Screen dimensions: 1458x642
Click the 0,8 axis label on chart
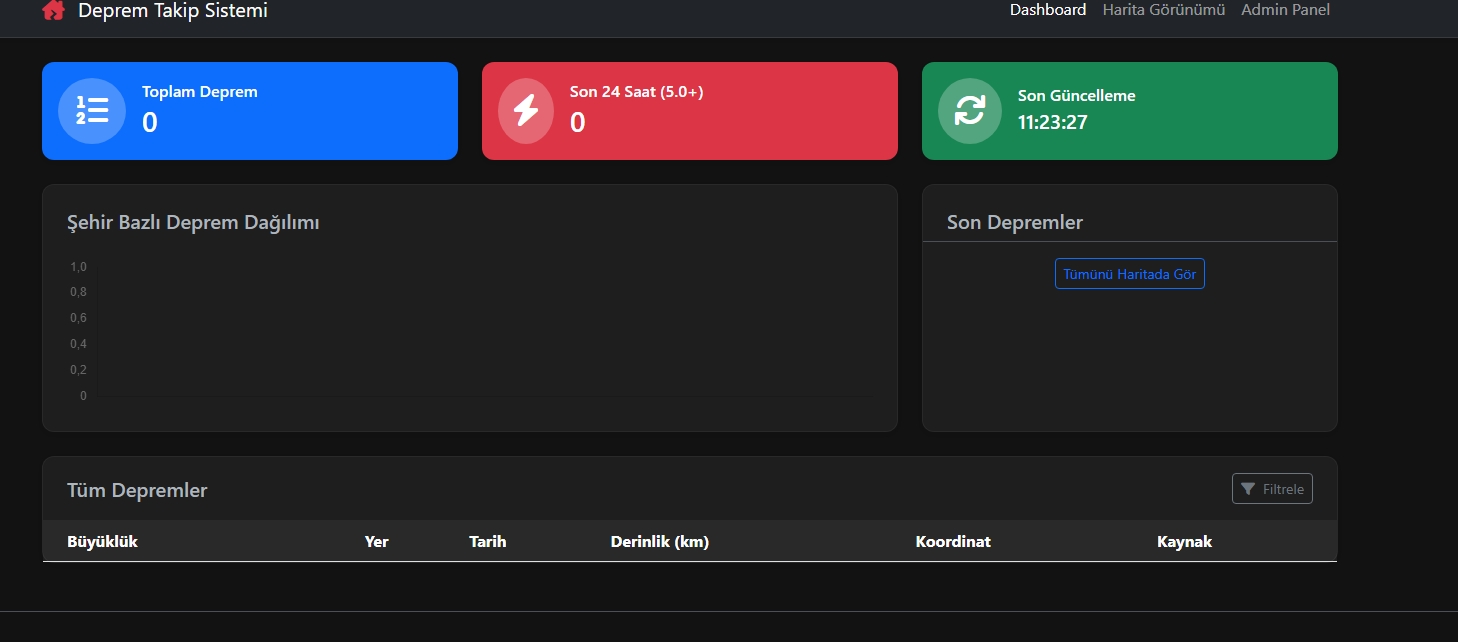[79, 292]
